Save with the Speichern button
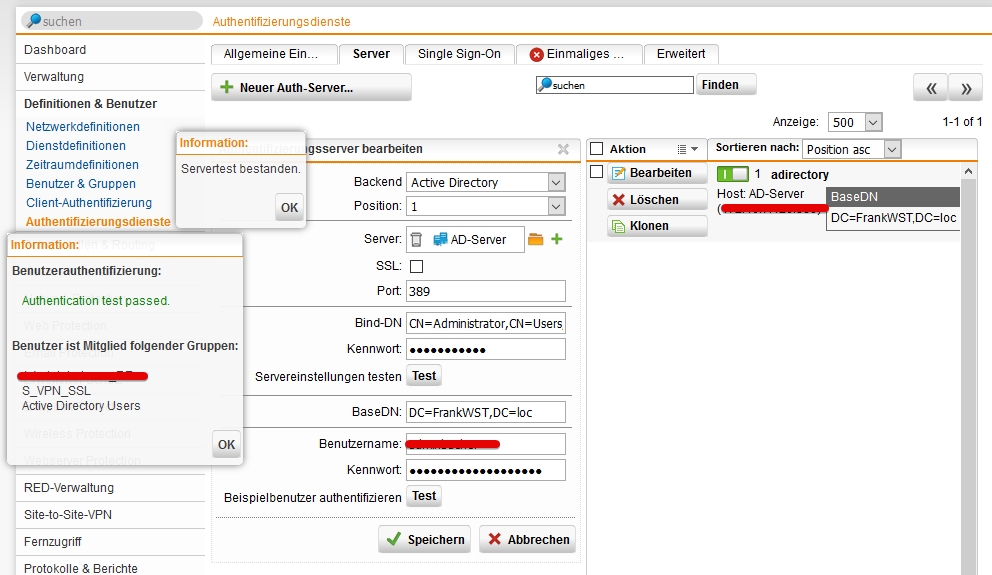Image resolution: width=992 pixels, height=575 pixels. [425, 540]
